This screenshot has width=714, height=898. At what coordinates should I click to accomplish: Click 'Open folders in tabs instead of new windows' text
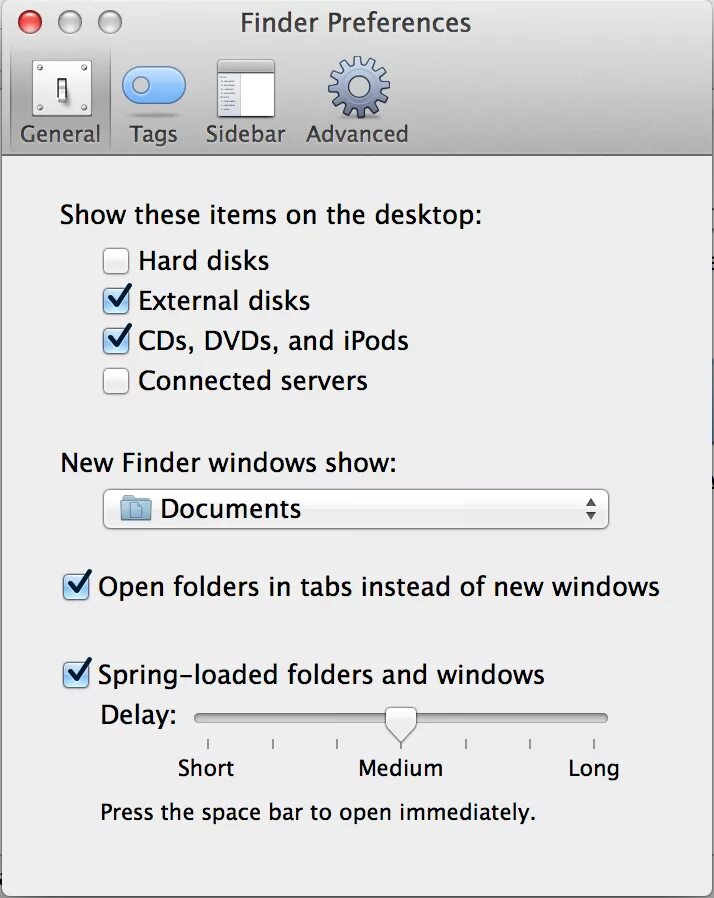click(x=379, y=587)
